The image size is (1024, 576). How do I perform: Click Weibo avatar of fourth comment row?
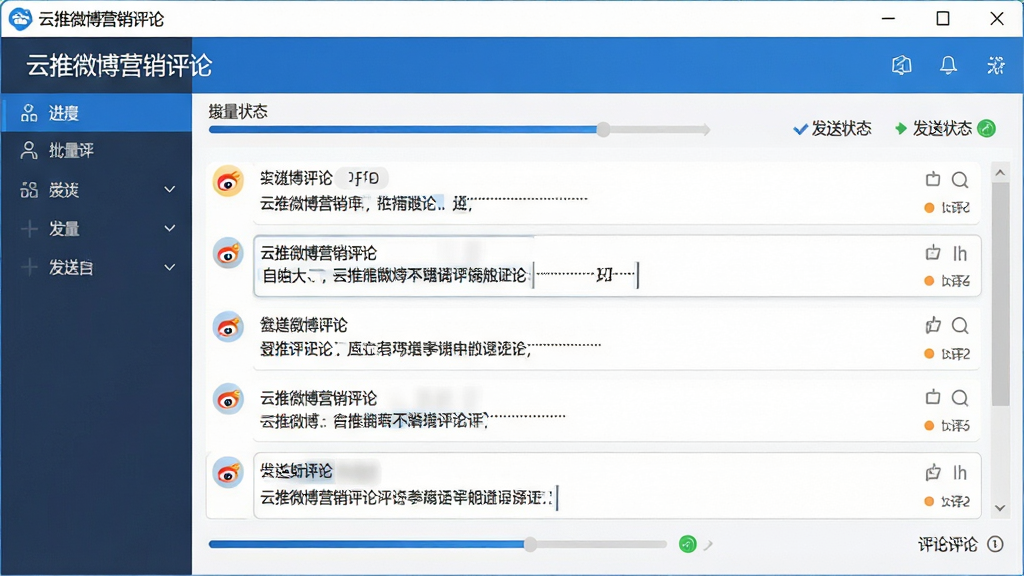pyautogui.click(x=228, y=399)
